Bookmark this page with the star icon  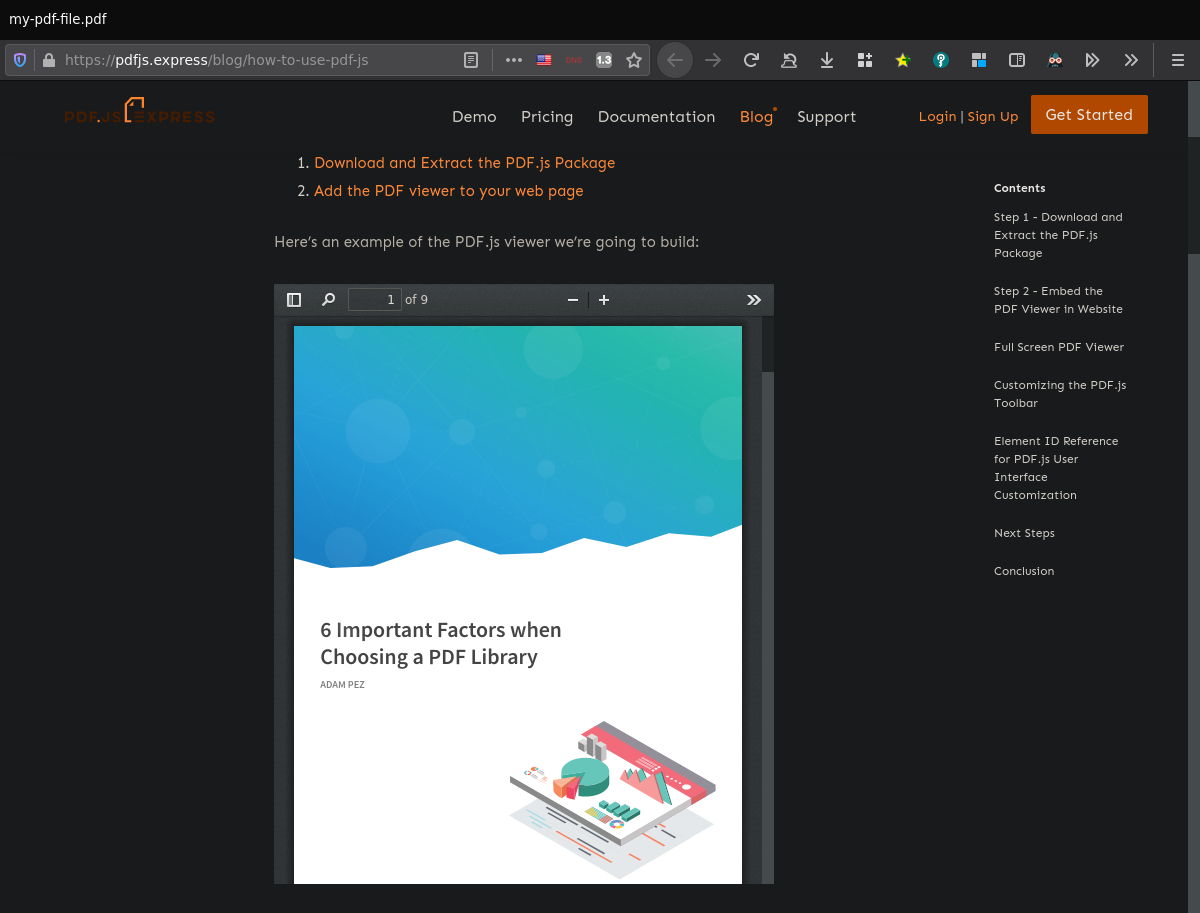tap(634, 60)
